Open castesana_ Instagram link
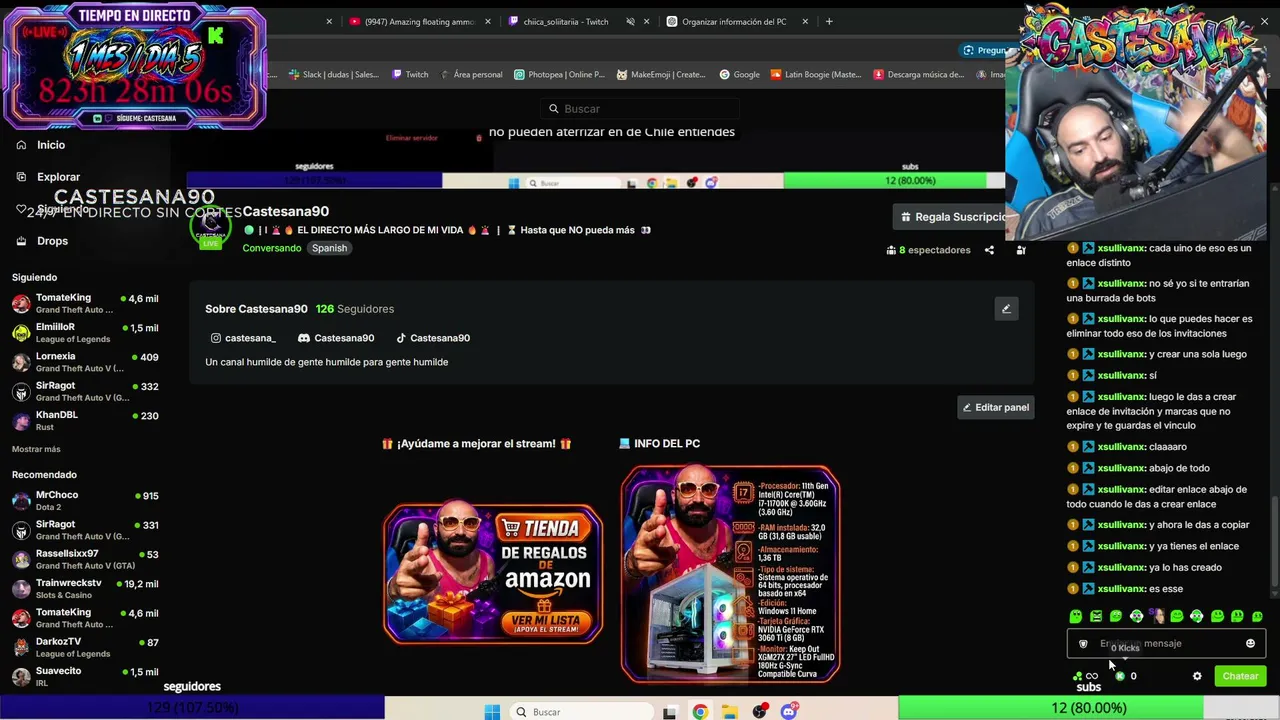Image resolution: width=1280 pixels, height=720 pixels. (243, 338)
